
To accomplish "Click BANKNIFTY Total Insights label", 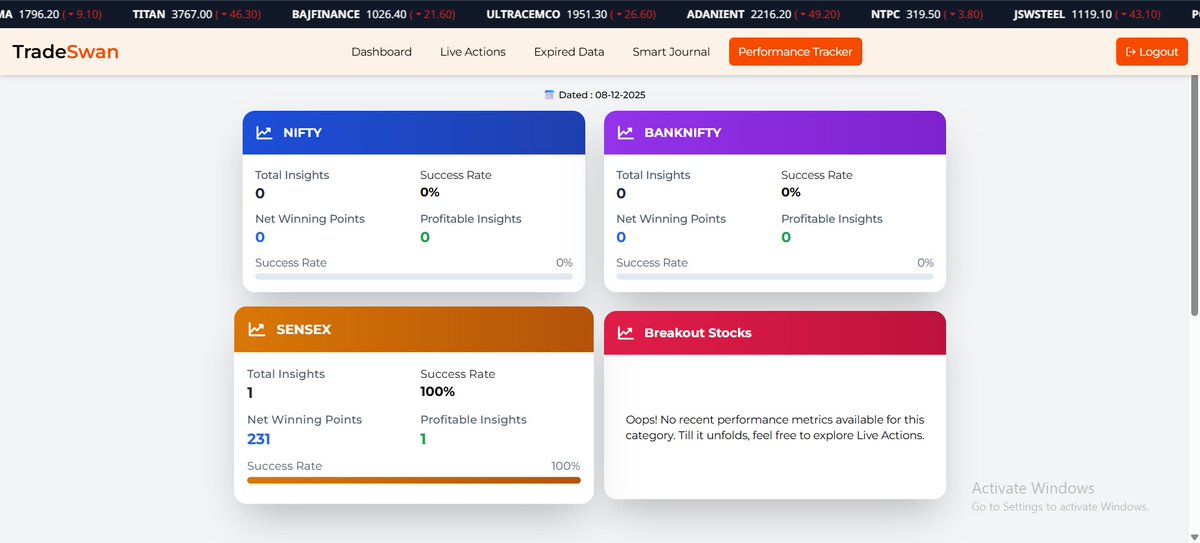I will point(653,175).
